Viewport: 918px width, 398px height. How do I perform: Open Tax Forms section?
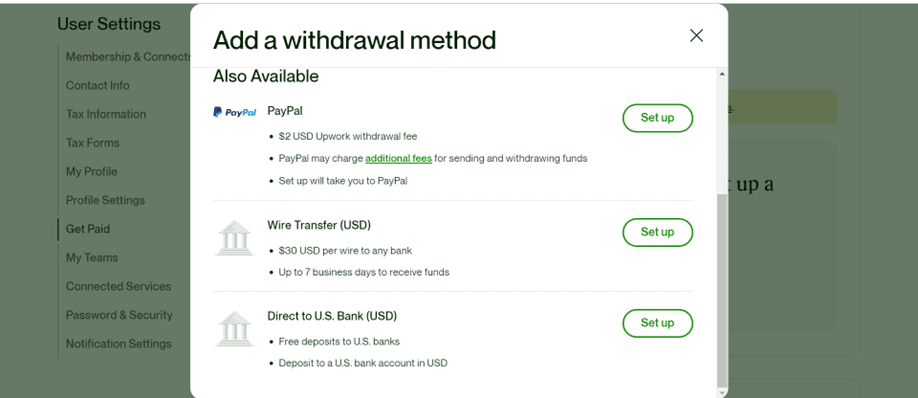(93, 143)
